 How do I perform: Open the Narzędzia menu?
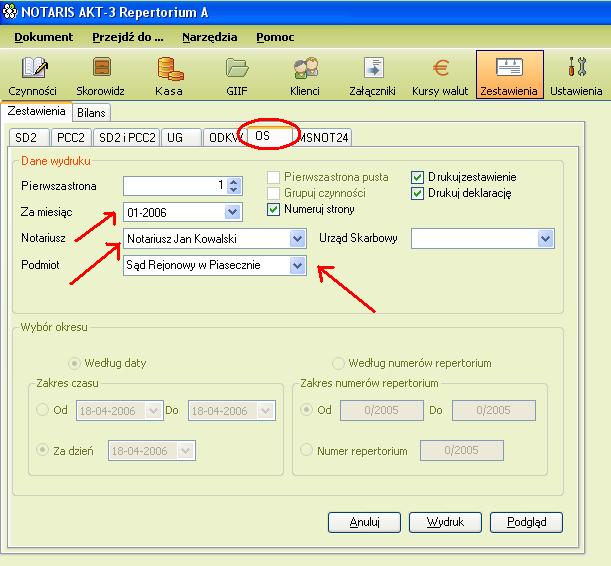click(x=210, y=37)
